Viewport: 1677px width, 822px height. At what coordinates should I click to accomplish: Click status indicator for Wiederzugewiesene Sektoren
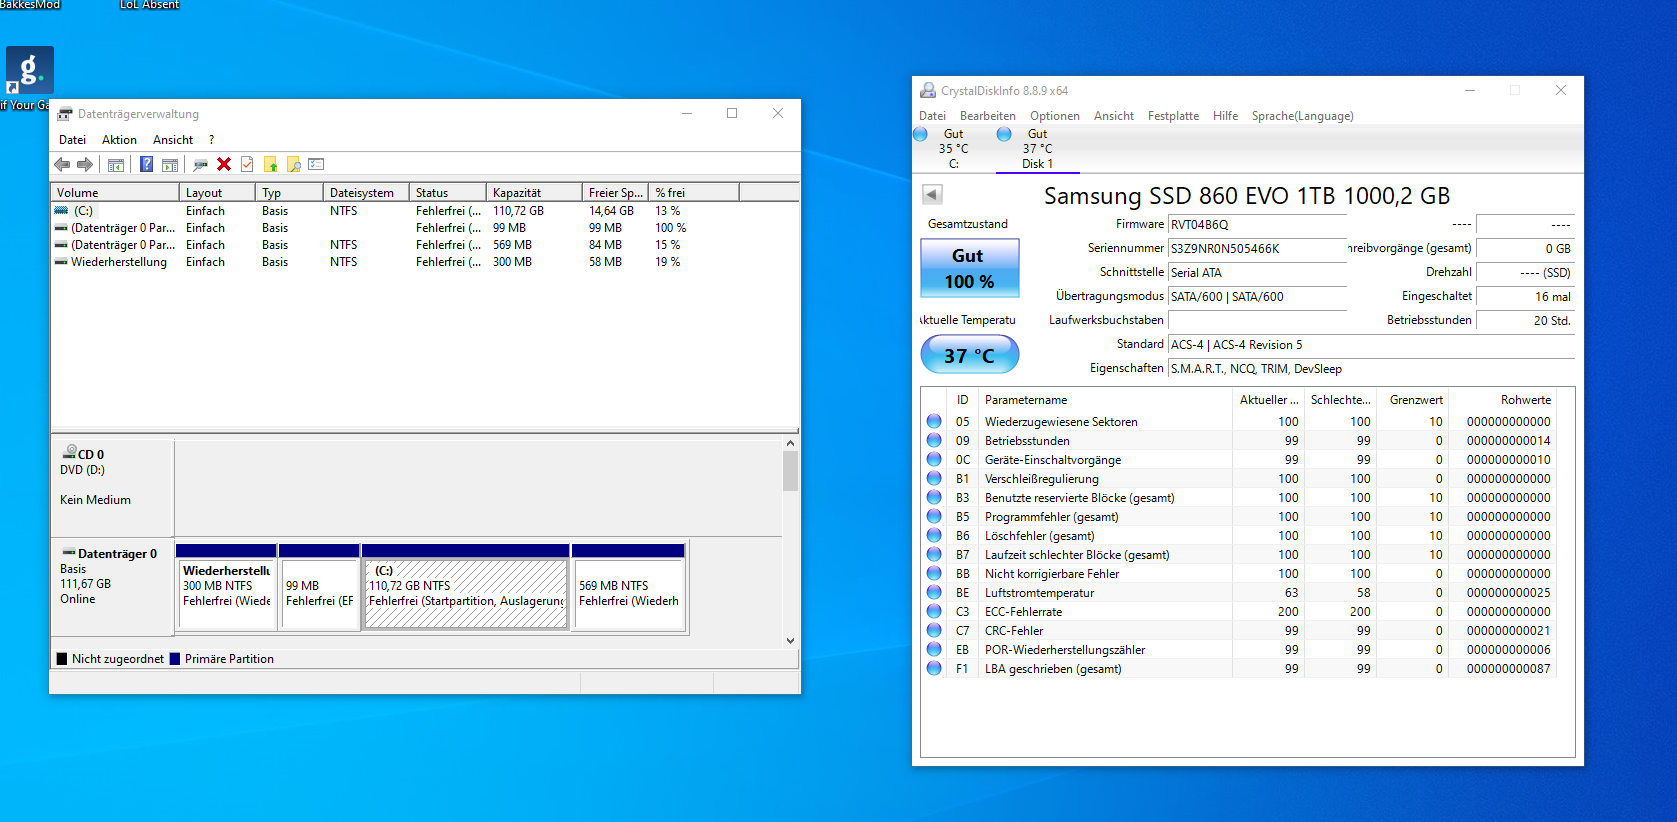(x=934, y=421)
